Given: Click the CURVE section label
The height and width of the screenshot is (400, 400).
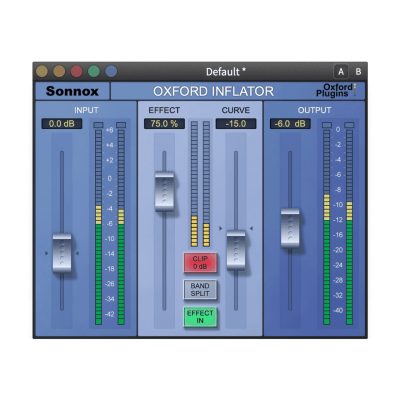Looking at the screenshot, I should pos(236,110).
